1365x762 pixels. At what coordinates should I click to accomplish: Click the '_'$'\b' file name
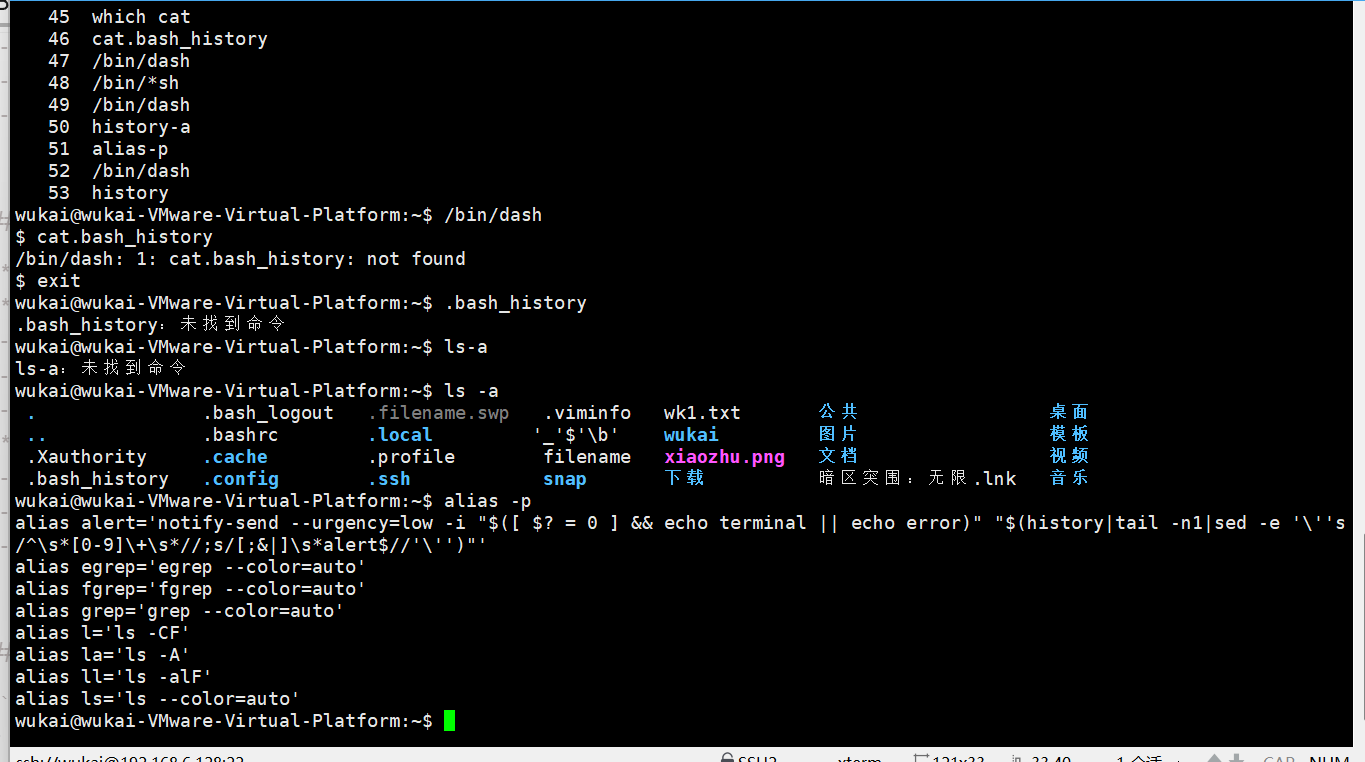(577, 435)
